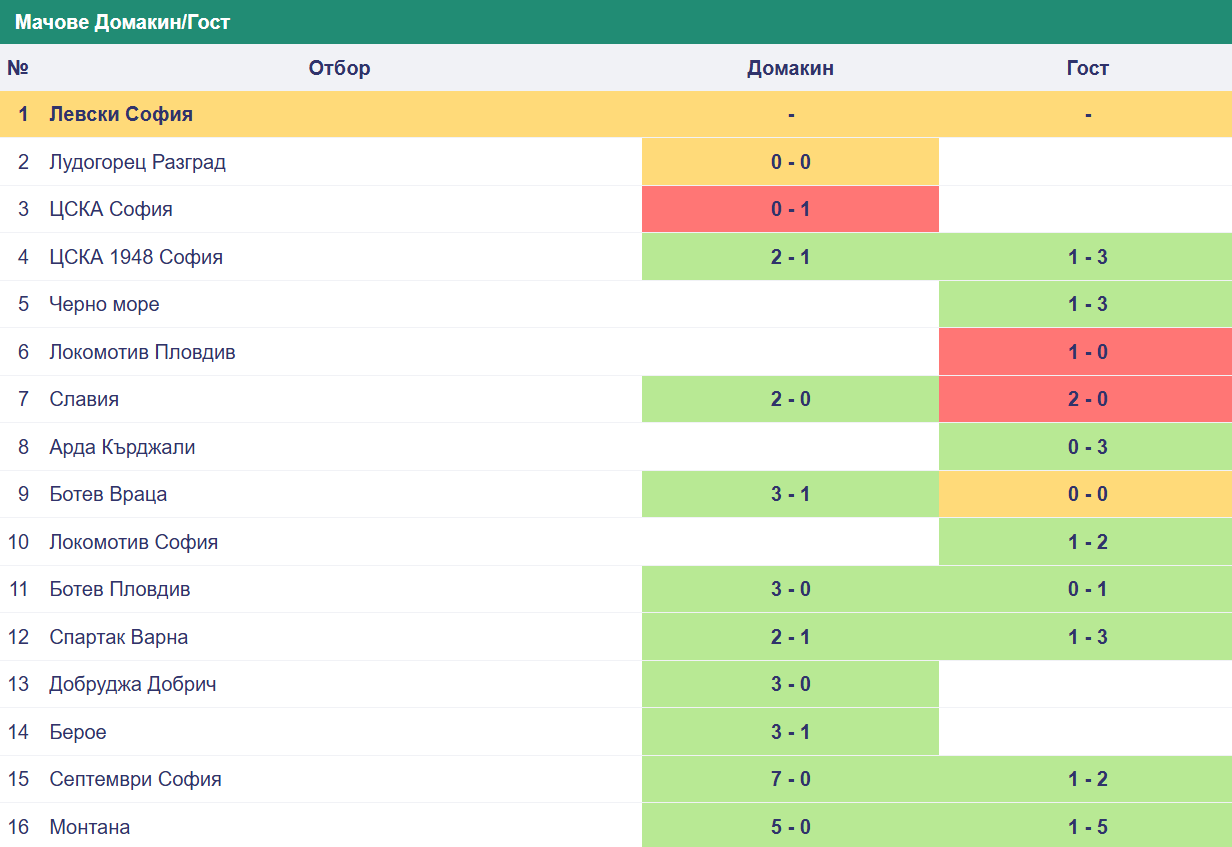Open the 0 - 3 Арда away score
The height and width of the screenshot is (847, 1232).
point(1087,447)
